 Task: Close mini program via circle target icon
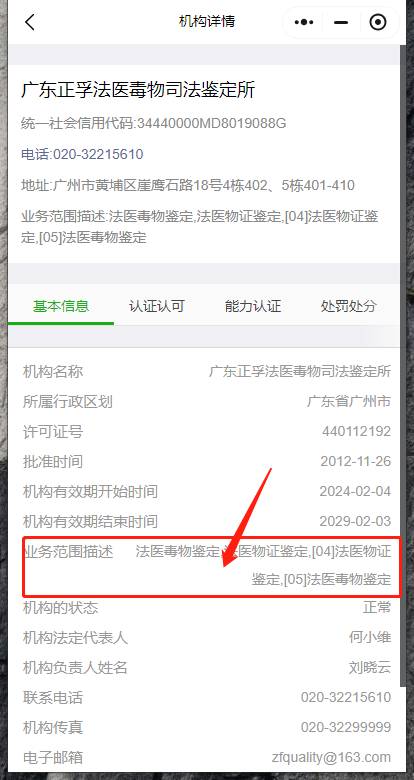tap(378, 22)
